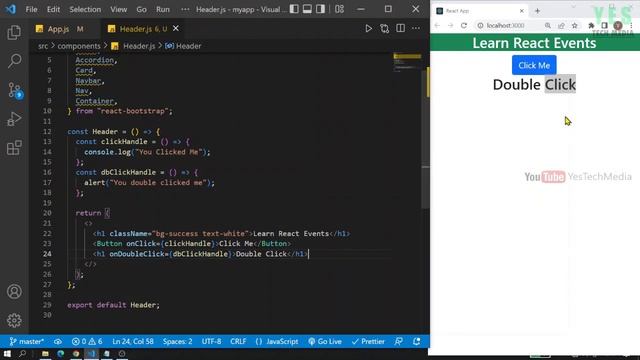Screen dimensions: 640x360
Task: Open the feedback icon in status bar
Action: coord(399,341)
